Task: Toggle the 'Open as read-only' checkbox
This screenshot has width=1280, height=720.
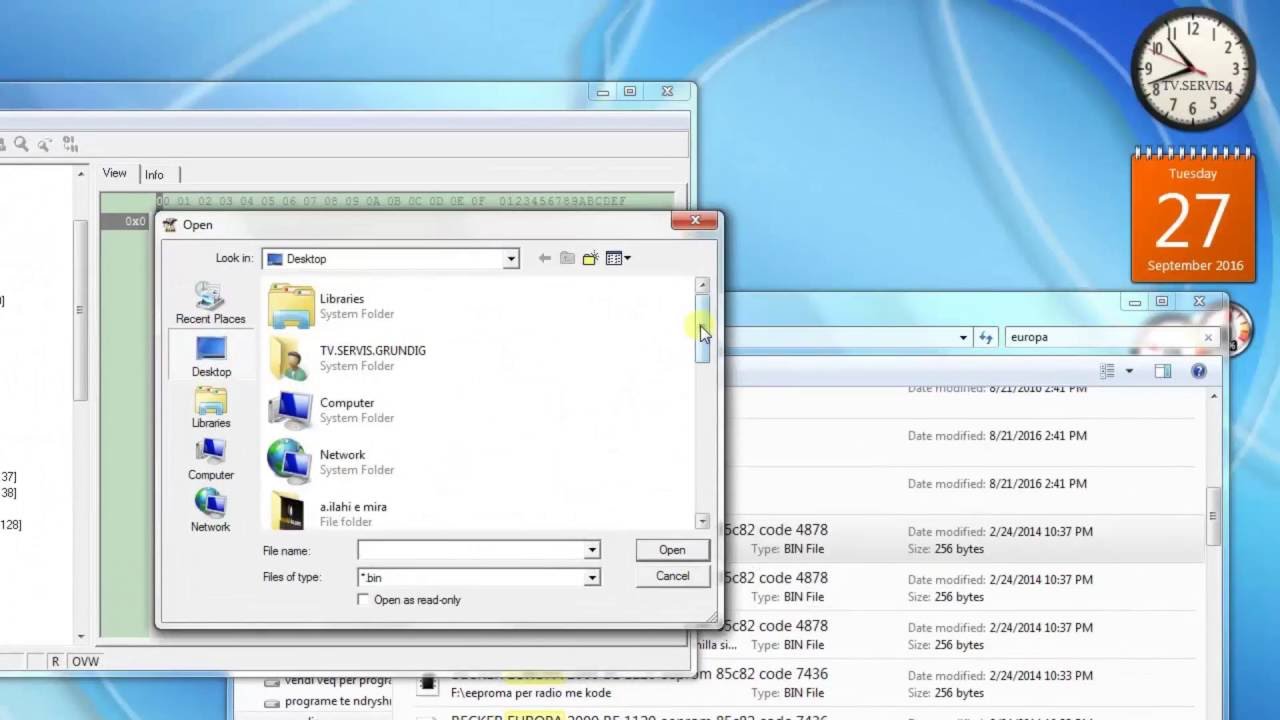Action: pos(363,599)
